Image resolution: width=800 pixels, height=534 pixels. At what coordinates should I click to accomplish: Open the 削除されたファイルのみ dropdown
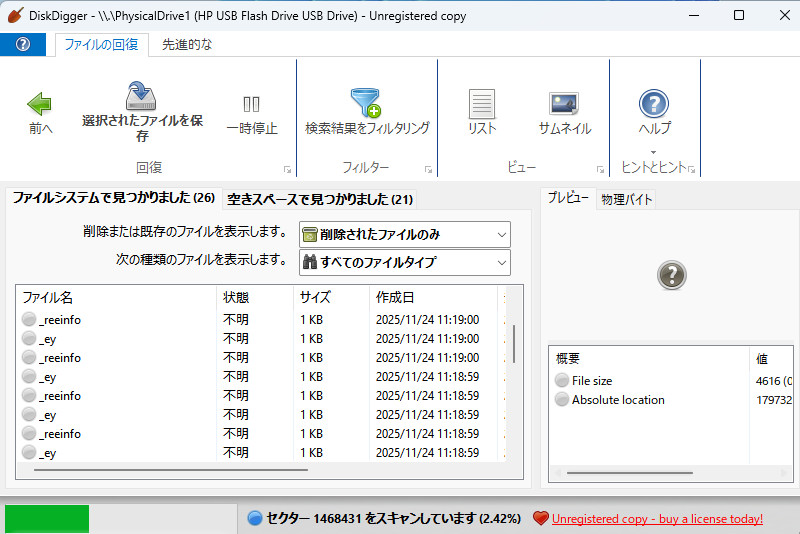click(405, 235)
